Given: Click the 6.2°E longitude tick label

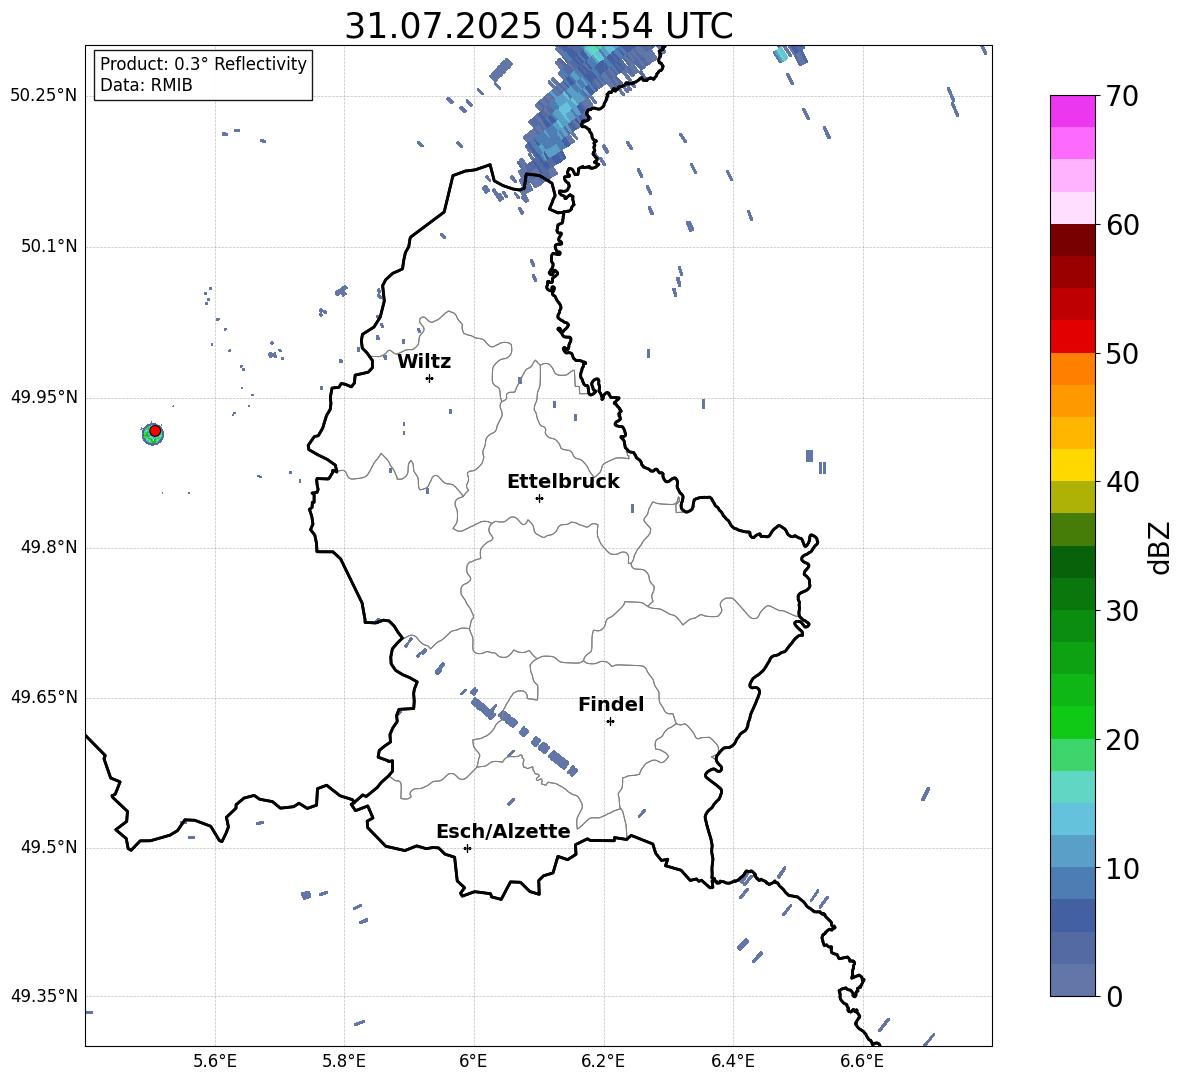Looking at the screenshot, I should [603, 1061].
